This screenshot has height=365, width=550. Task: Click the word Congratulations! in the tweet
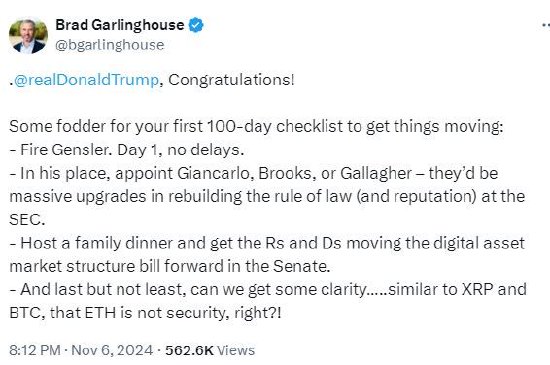pos(231,80)
